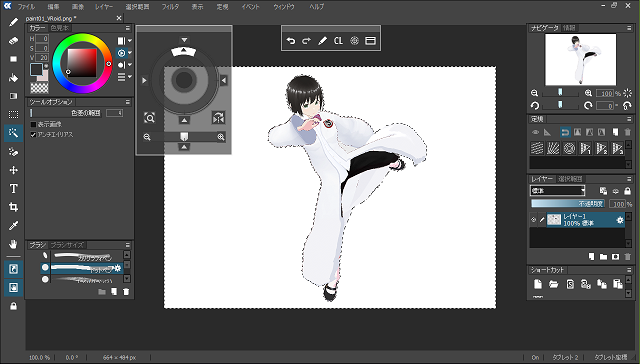
Task: Select the Brush pen tool
Action: pos(13,22)
